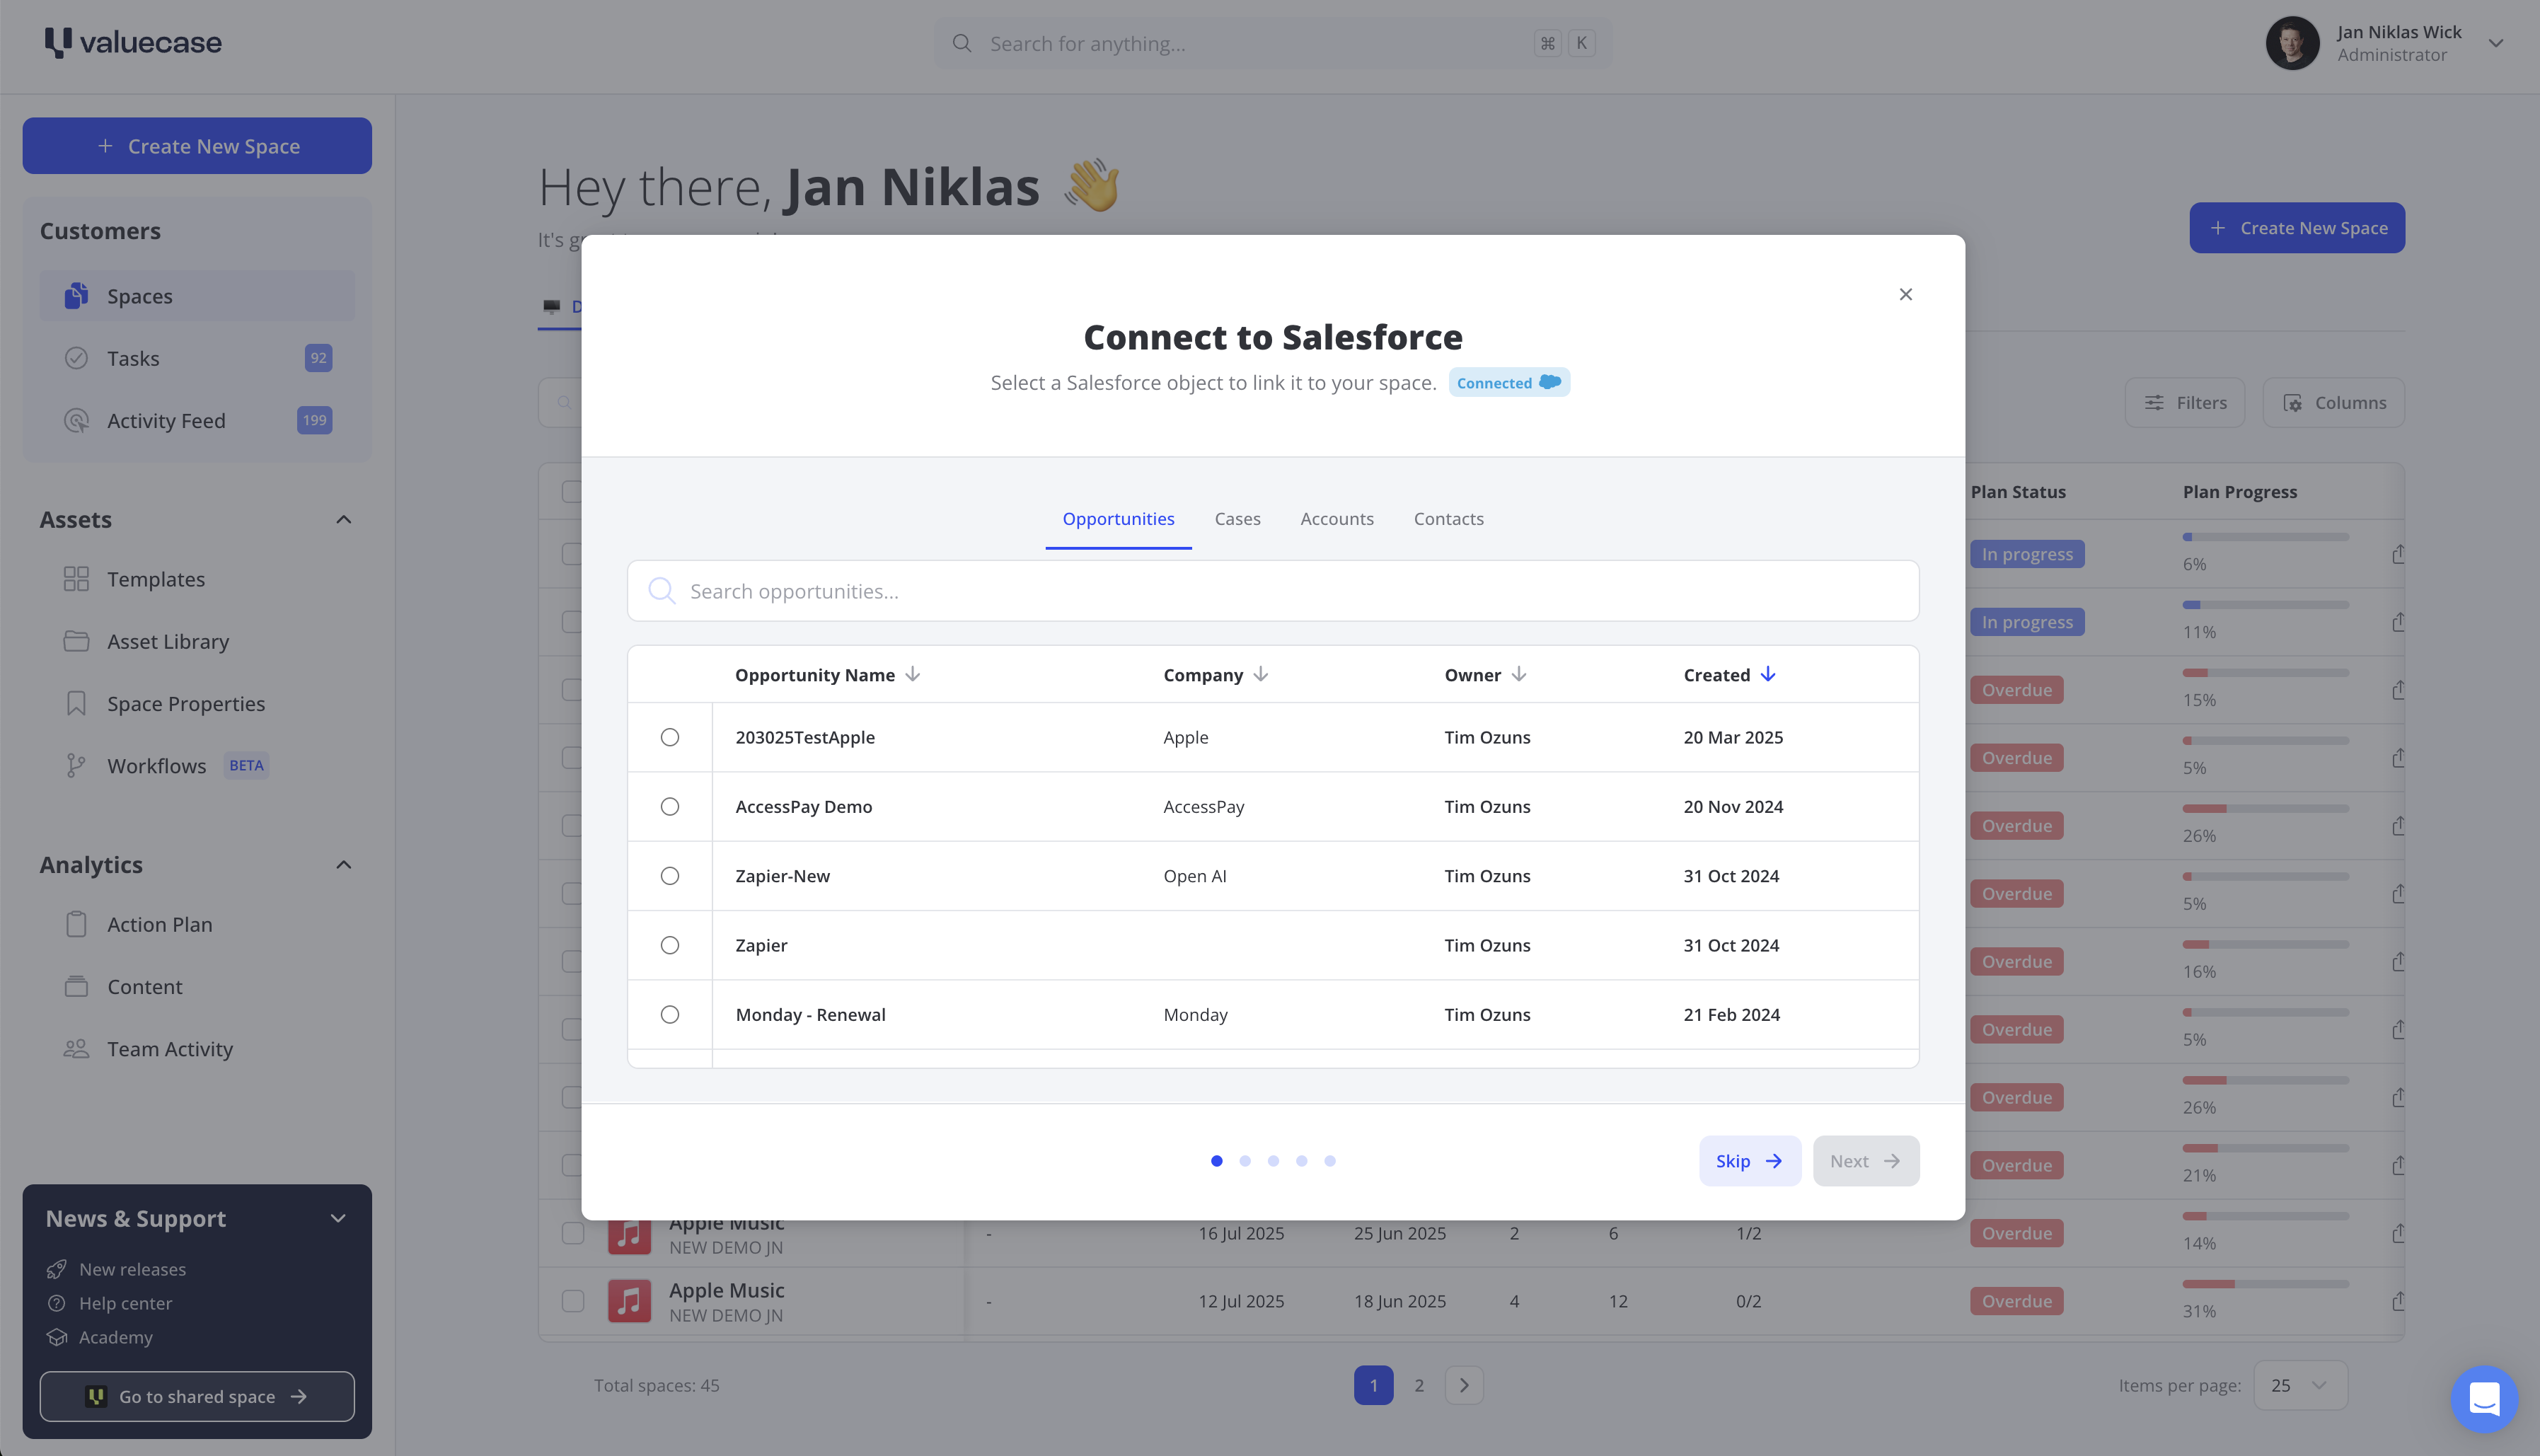Viewport: 2540px width, 1456px height.
Task: Close the Connect to Salesforce dialog
Action: point(1906,294)
